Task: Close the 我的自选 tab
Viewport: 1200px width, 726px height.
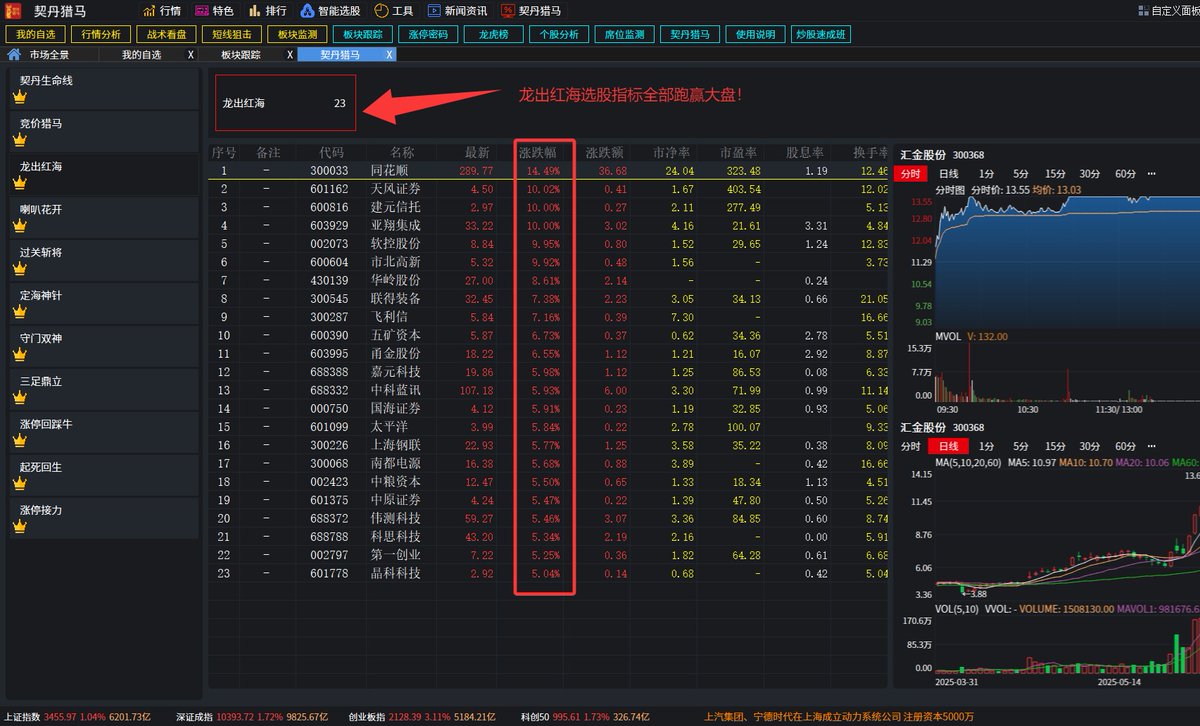Action: pyautogui.click(x=191, y=55)
